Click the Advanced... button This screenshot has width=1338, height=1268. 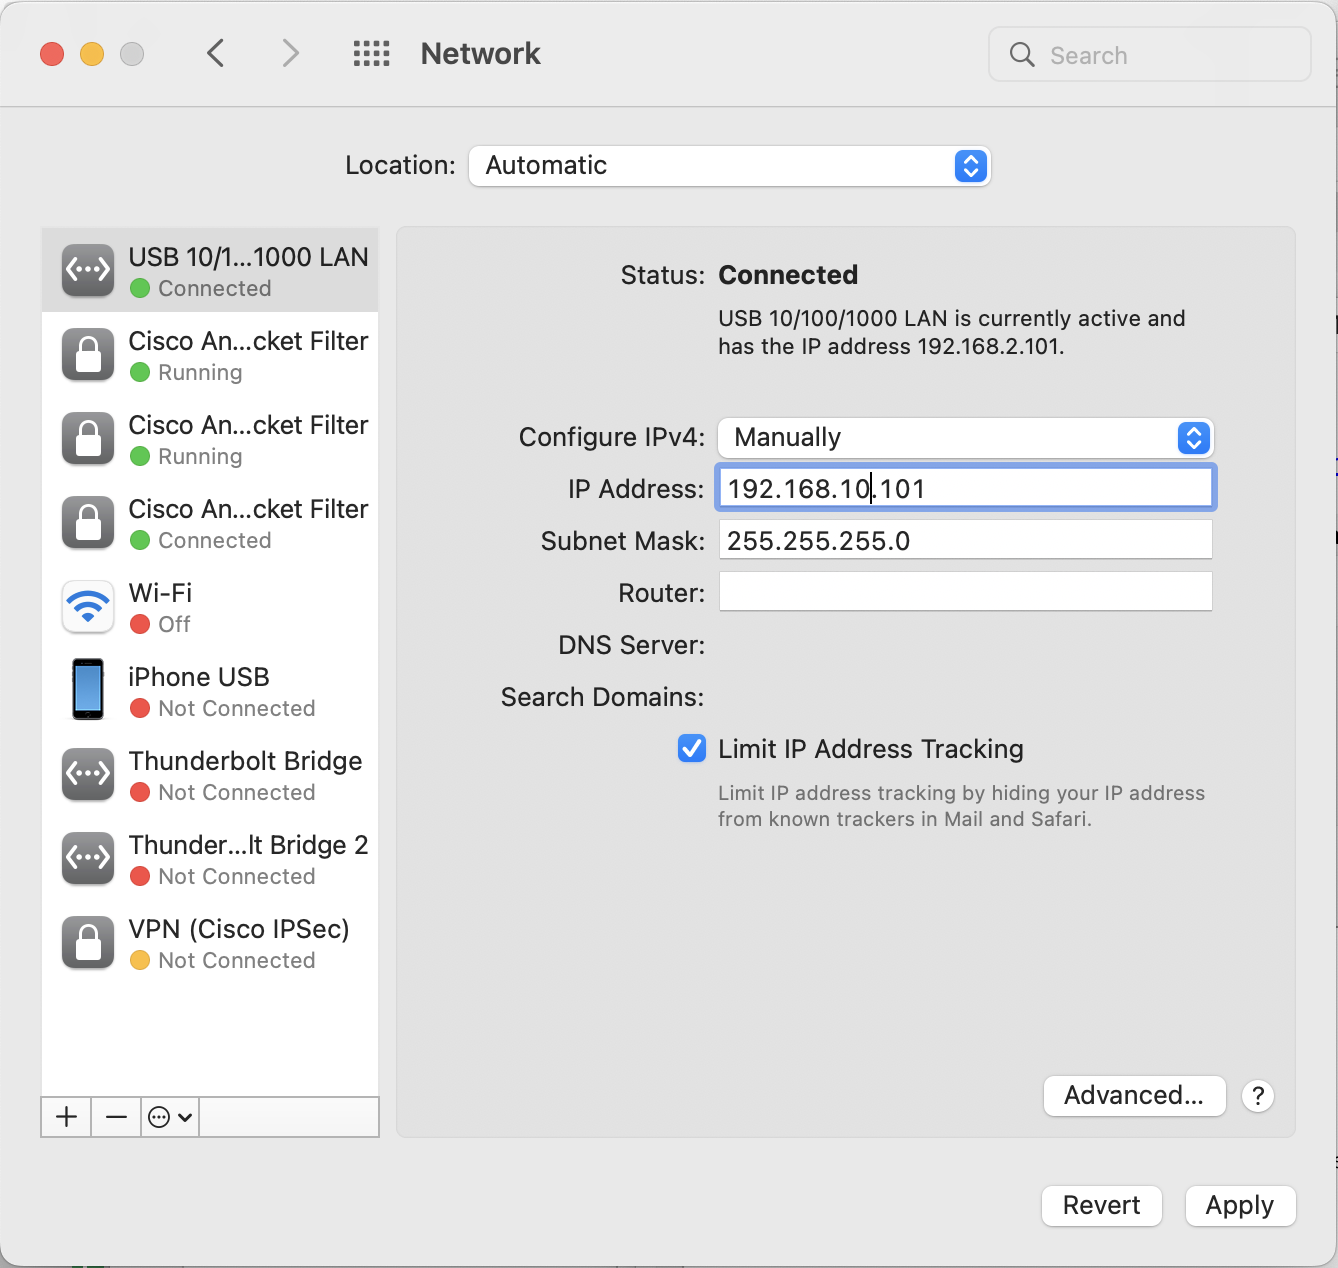point(1134,1096)
